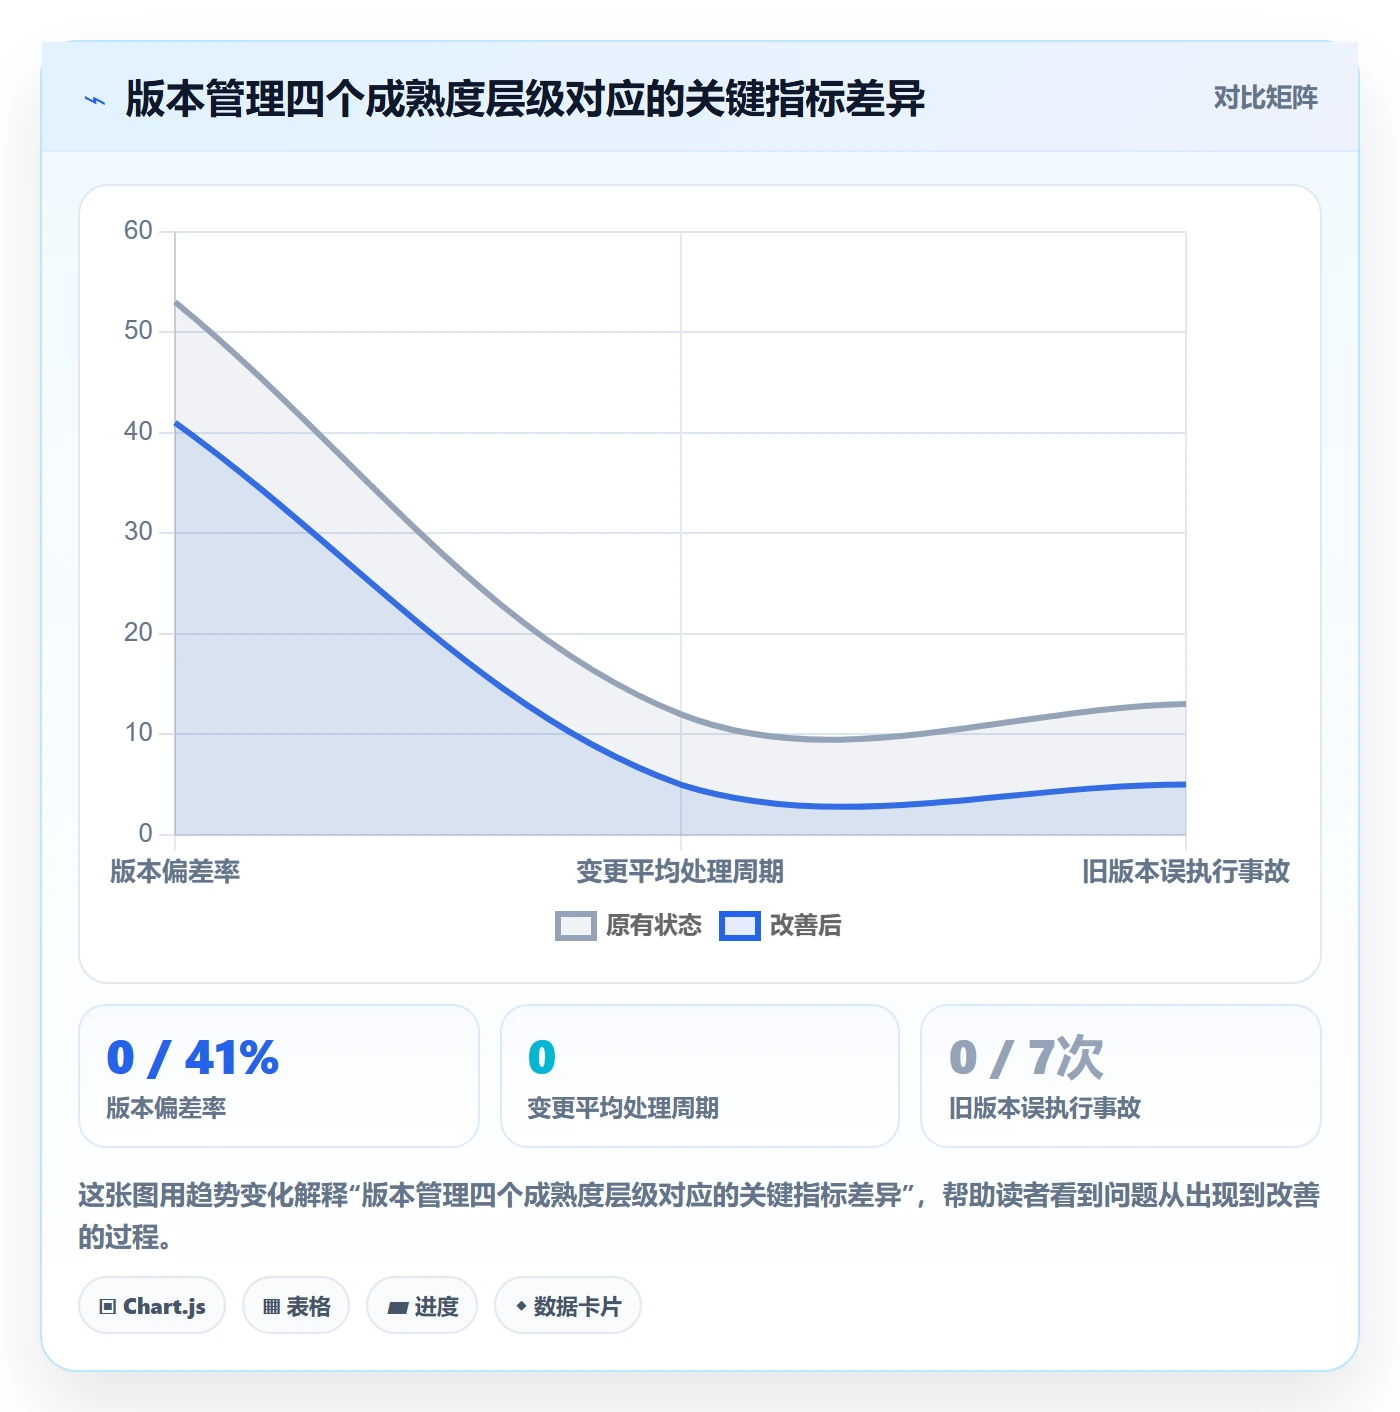The image size is (1400, 1412).
Task: Click the 版本偏差率 caption under 0 / 41%
Action: 166,1108
